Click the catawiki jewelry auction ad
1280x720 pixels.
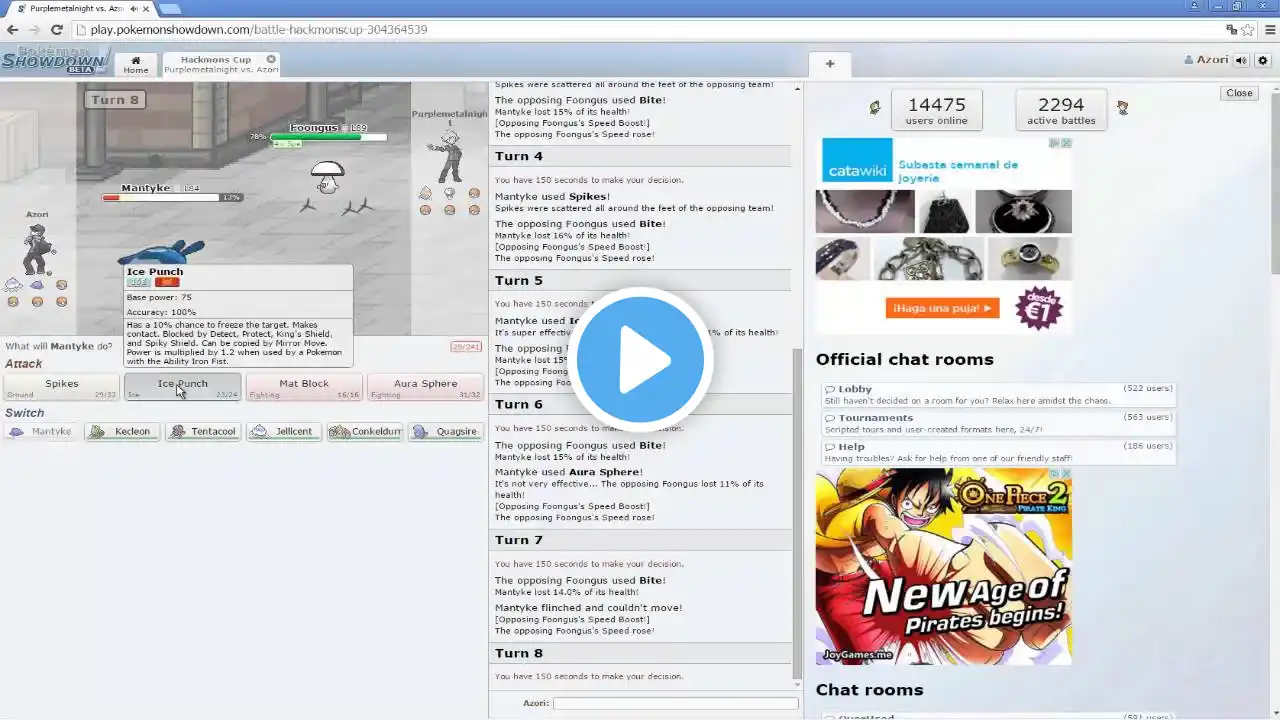click(943, 235)
